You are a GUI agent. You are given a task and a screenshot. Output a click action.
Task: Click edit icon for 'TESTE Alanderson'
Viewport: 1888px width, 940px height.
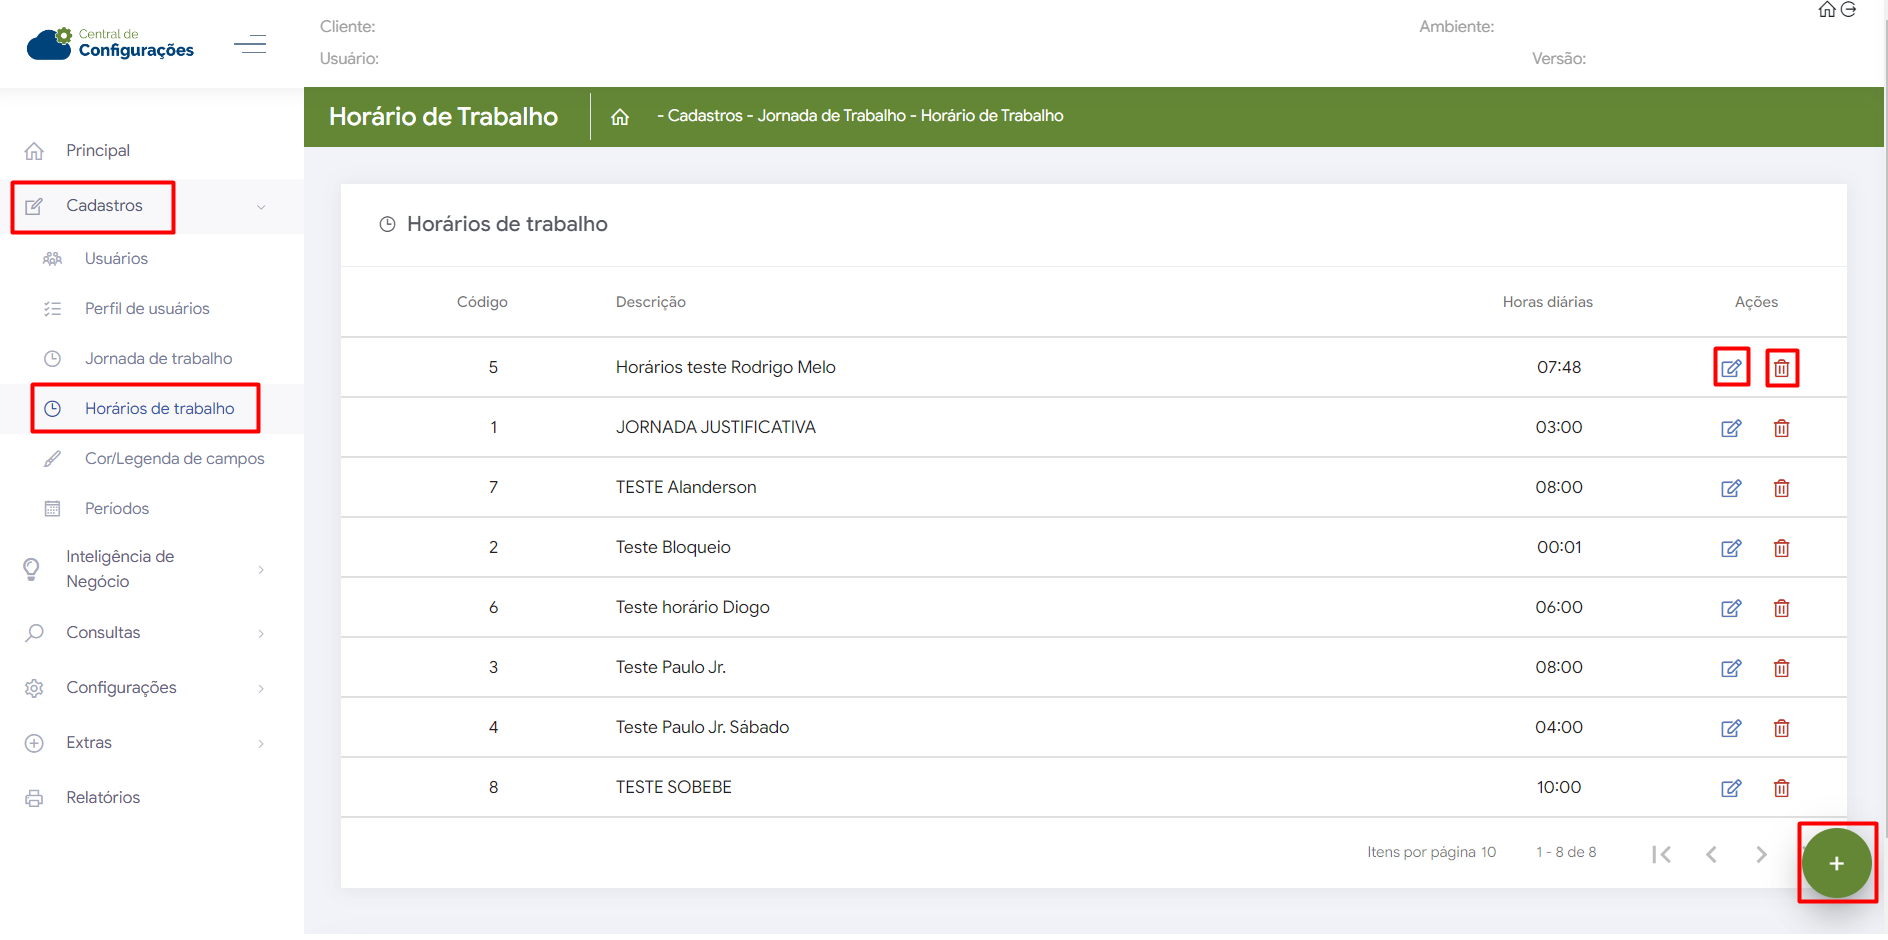1731,488
